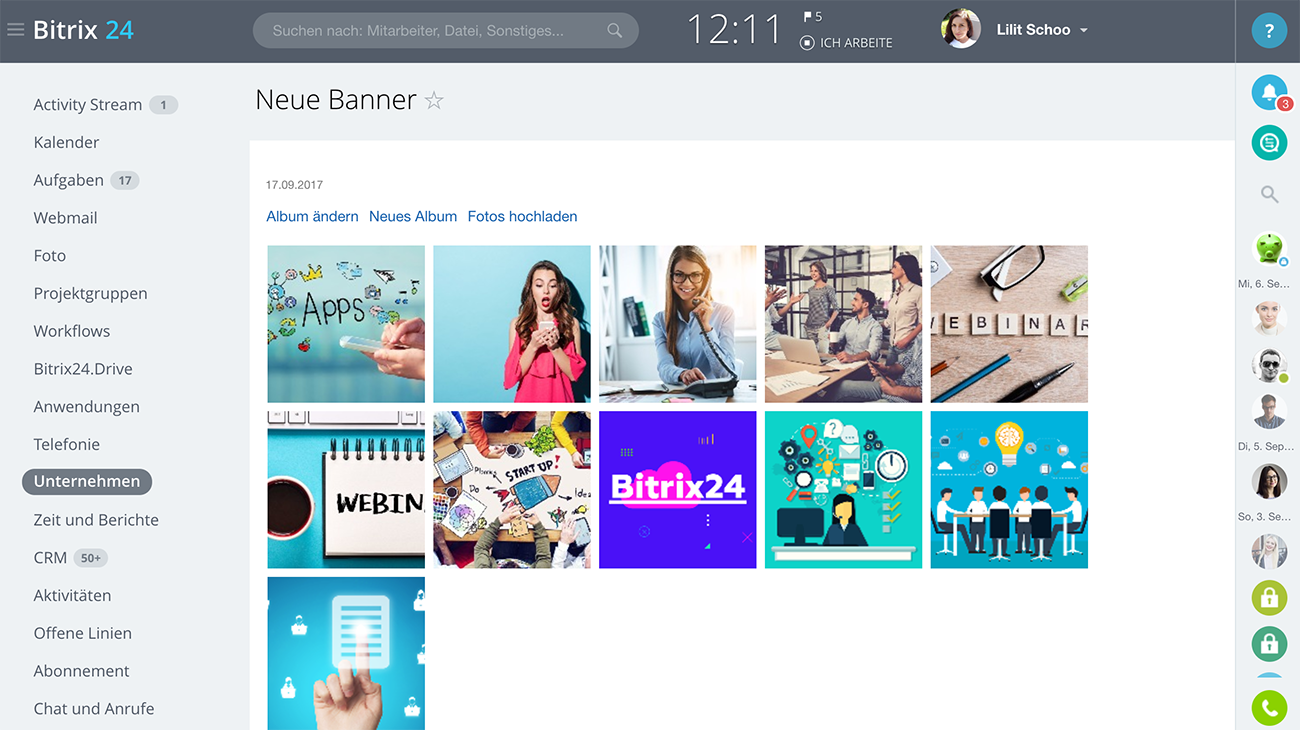The width and height of the screenshot is (1300, 730).
Task: Click the Bitrix 24 logo
Action: point(83,30)
